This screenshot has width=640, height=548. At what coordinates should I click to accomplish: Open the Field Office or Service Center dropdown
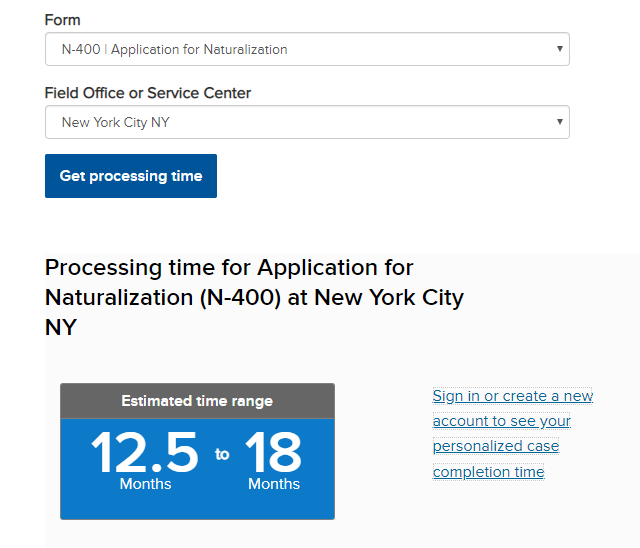307,122
